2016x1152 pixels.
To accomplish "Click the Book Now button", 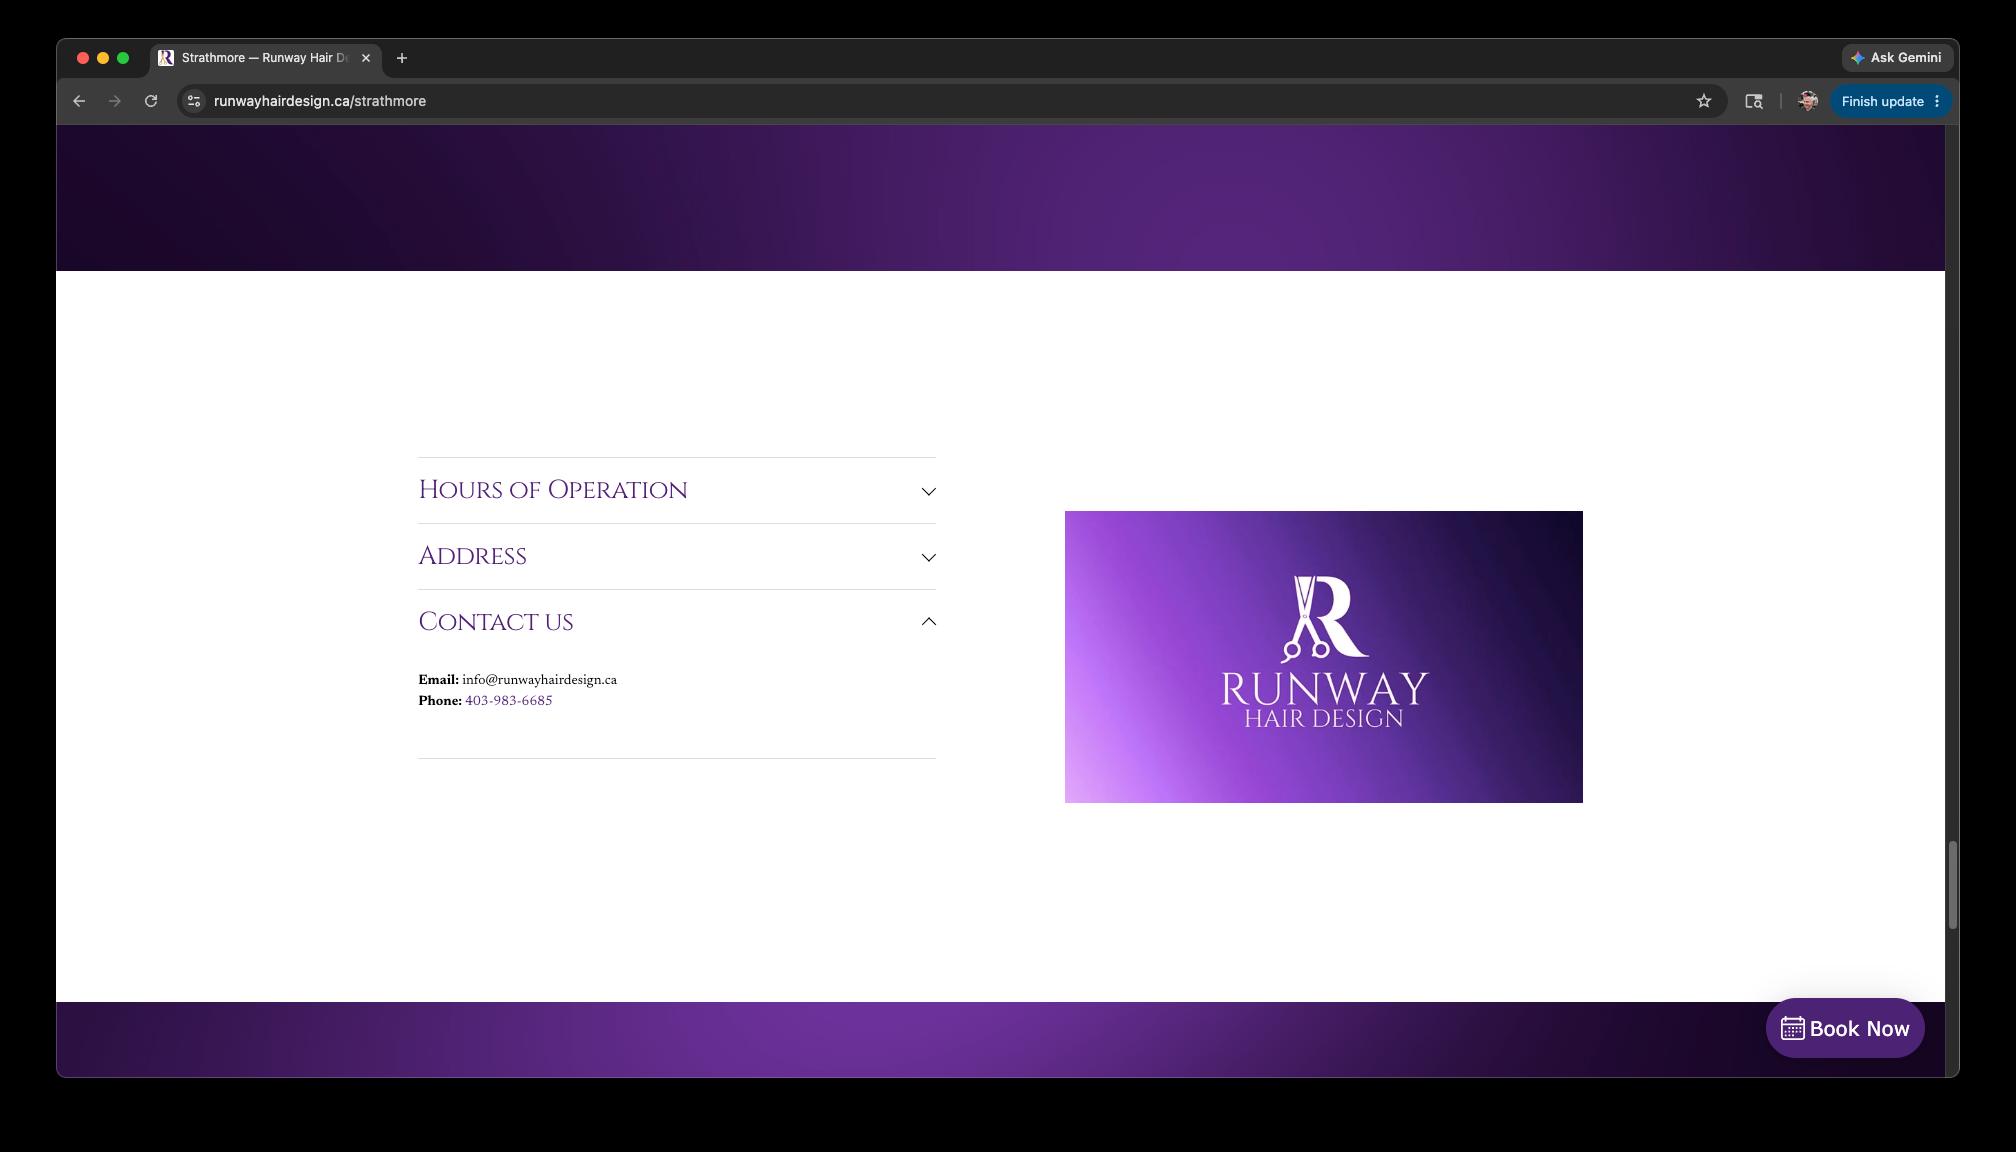I will coord(1845,1028).
